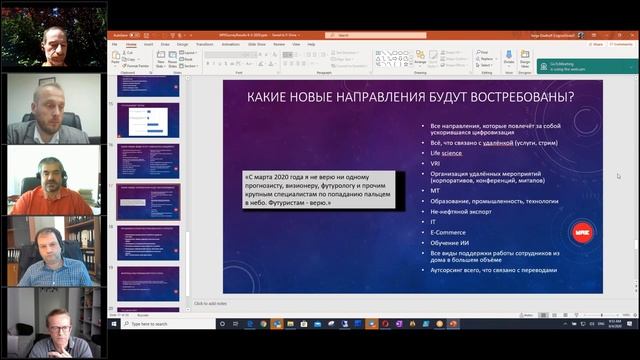Click the bullet text "Life science"
This screenshot has width=640, height=360.
point(446,153)
